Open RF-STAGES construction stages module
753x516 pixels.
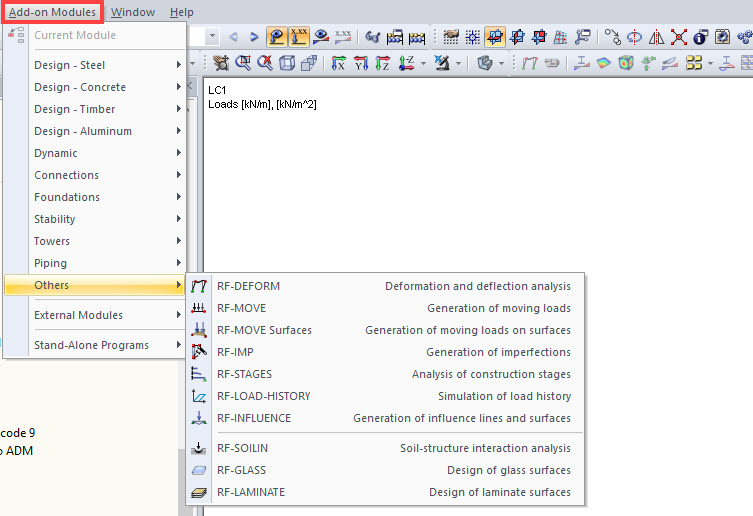385,374
